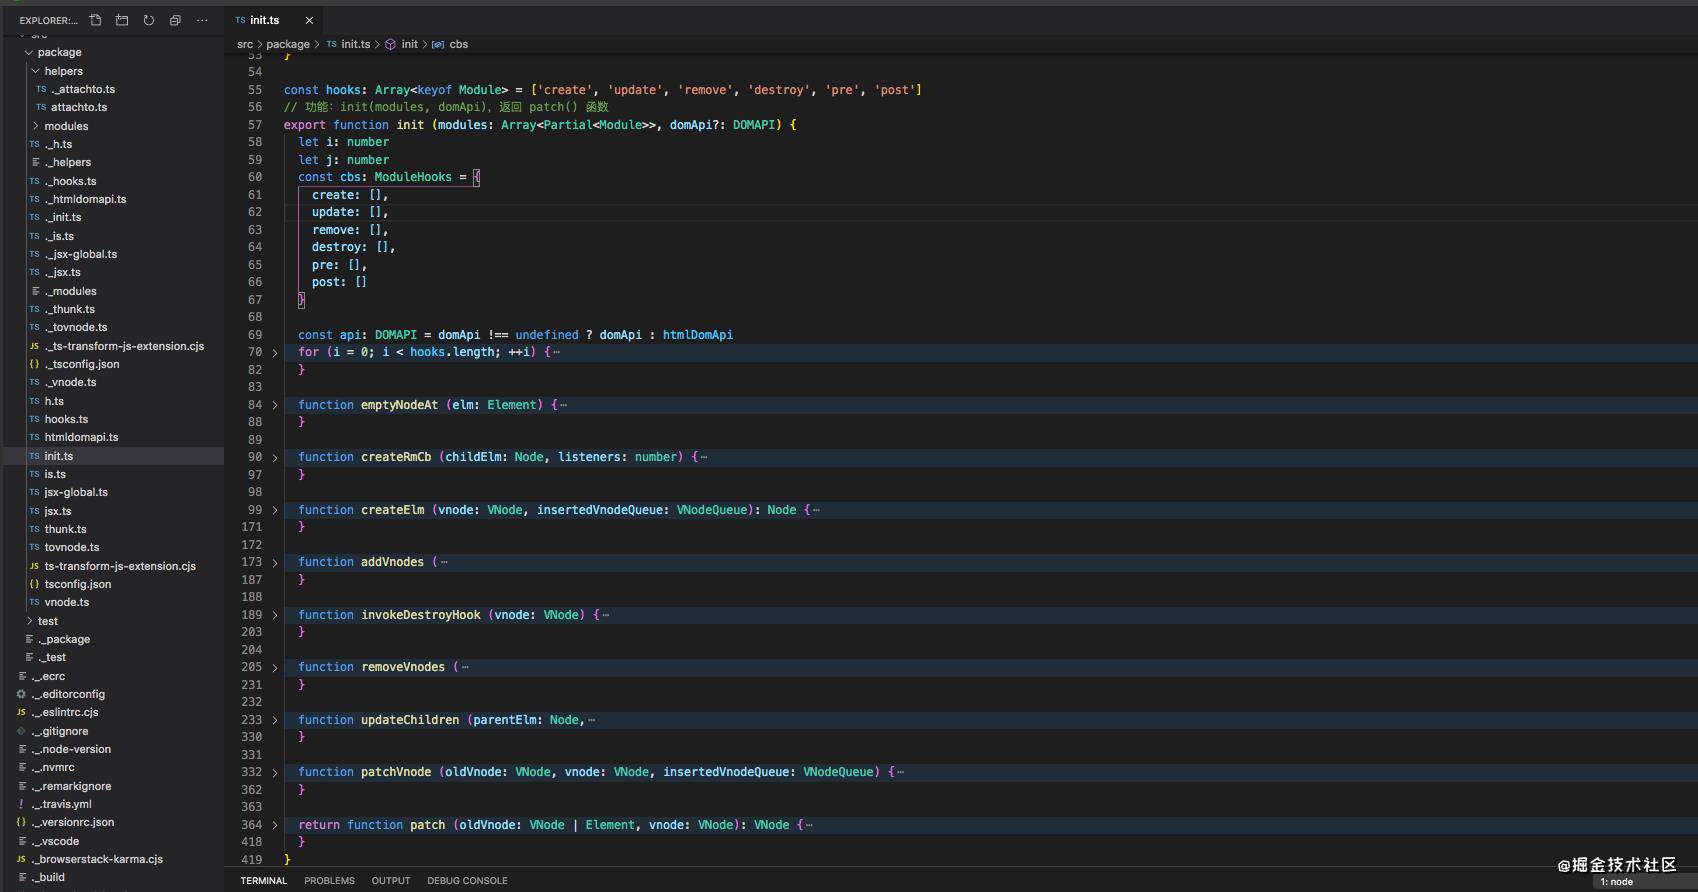Click 'init.ts' breadcrumb segment
This screenshot has width=1698, height=892.
click(x=355, y=44)
